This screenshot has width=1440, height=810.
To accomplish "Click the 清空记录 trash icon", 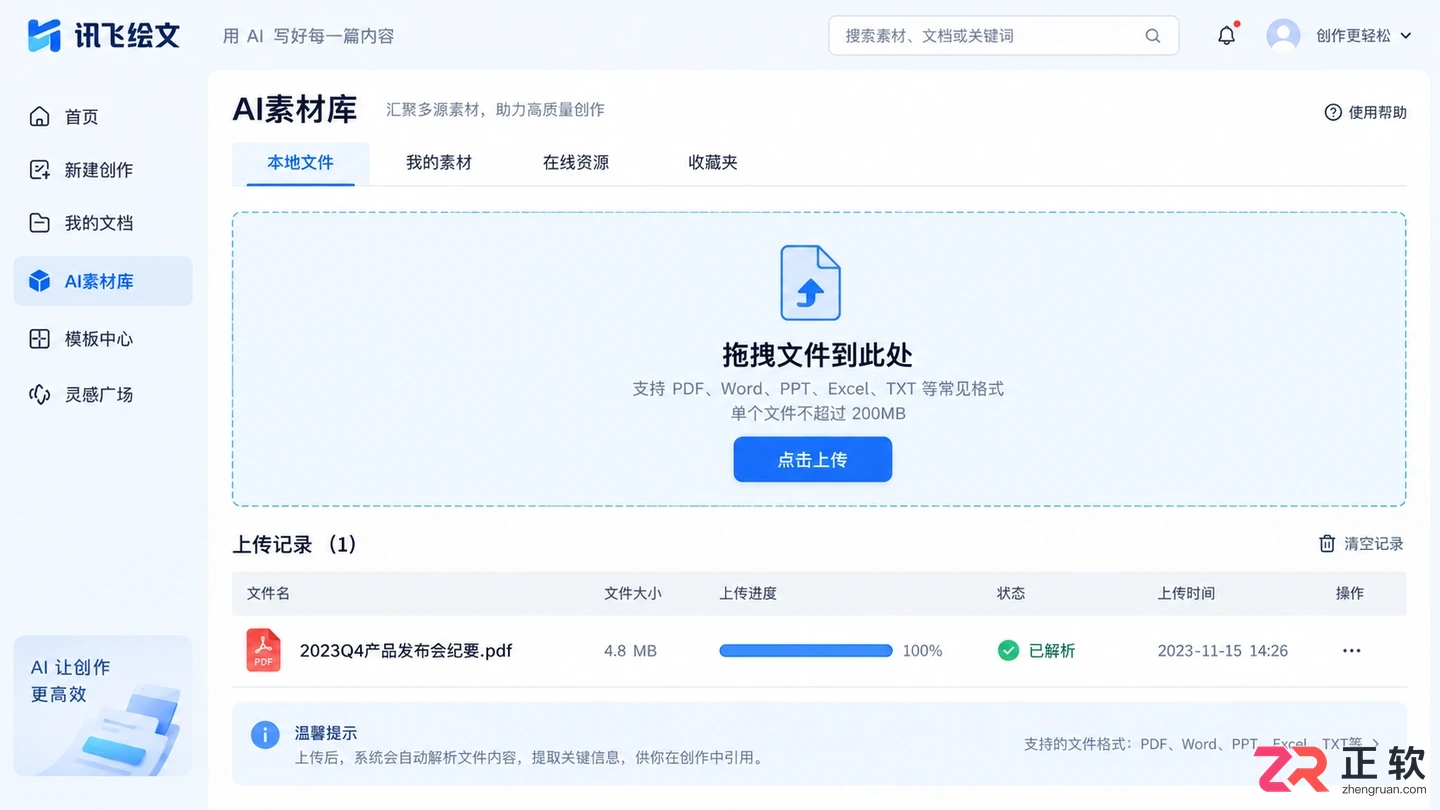I will [x=1327, y=544].
